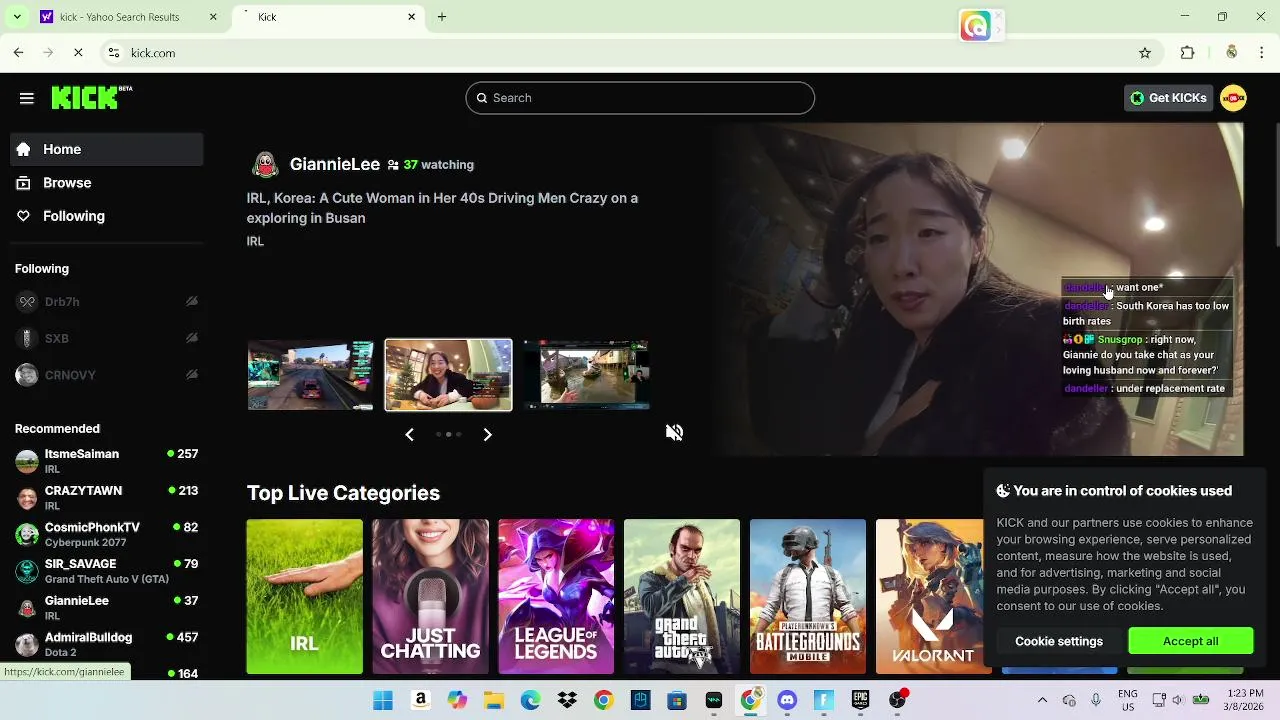Switch to the Yahoo Search Results tab

(x=128, y=17)
